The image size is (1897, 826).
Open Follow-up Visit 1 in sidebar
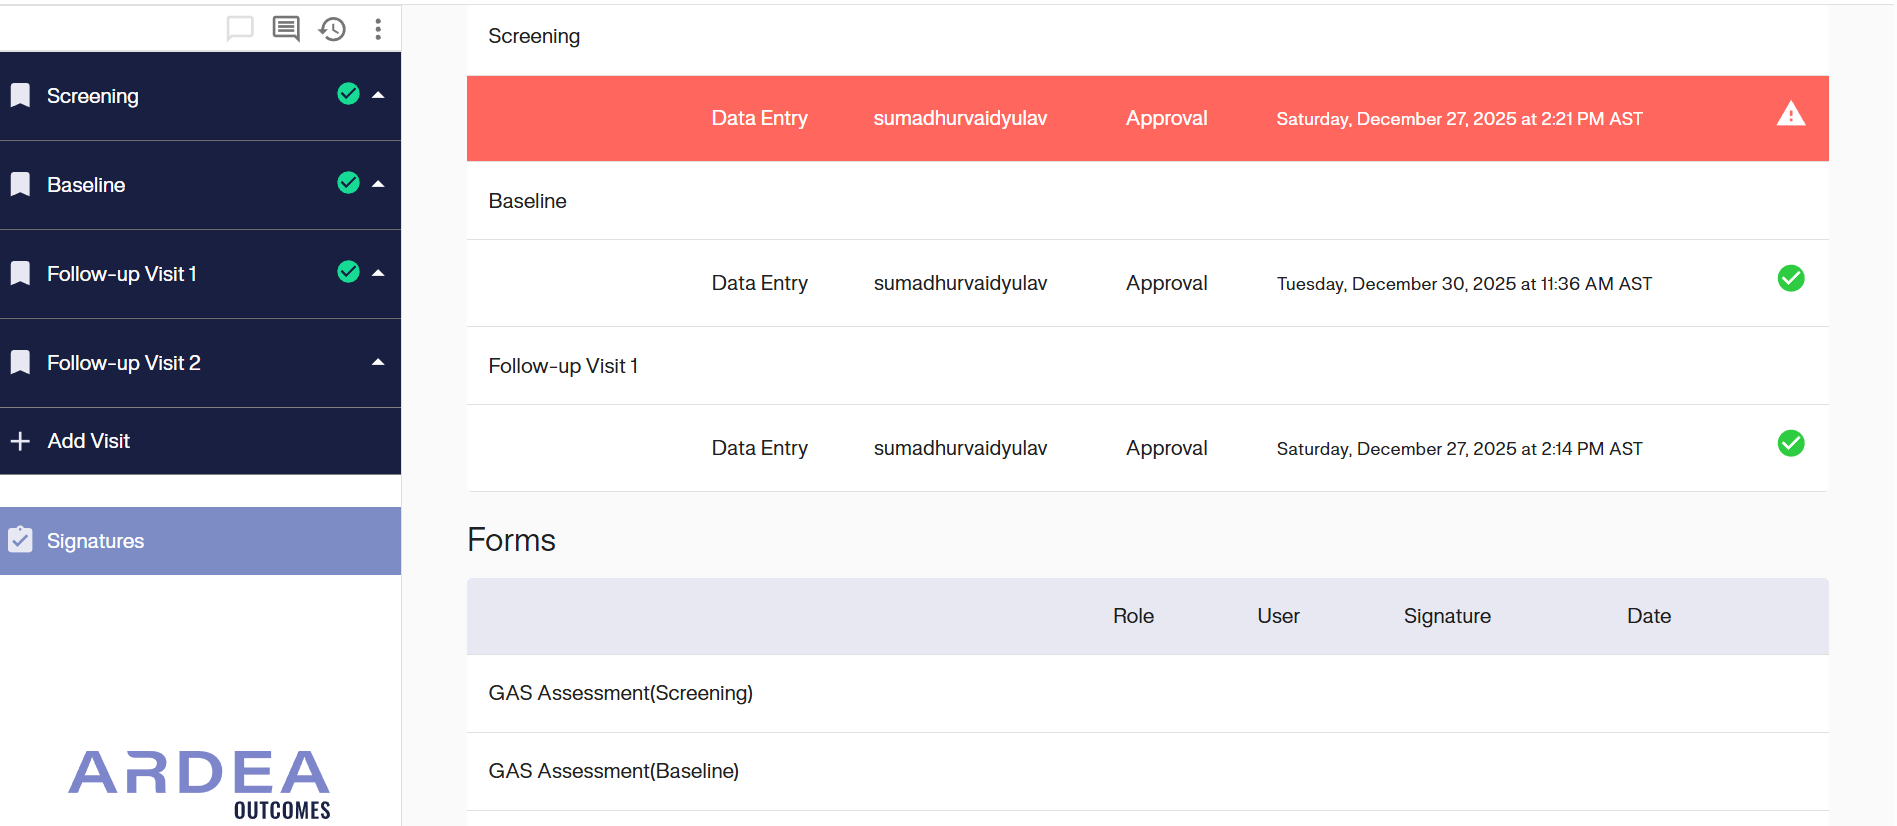click(x=200, y=274)
